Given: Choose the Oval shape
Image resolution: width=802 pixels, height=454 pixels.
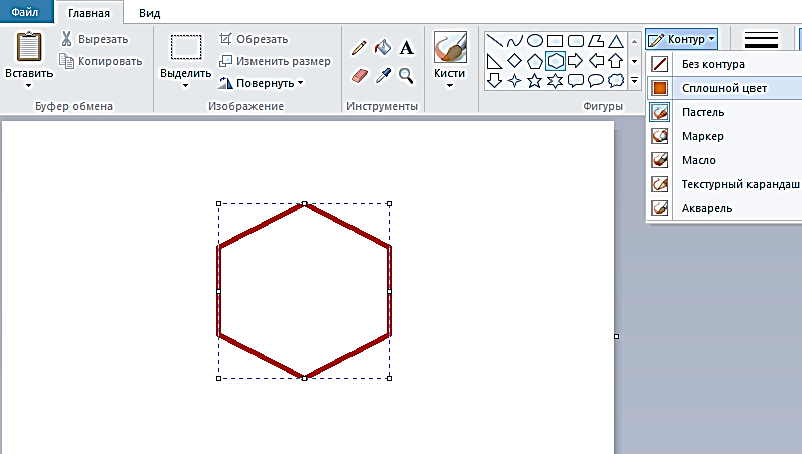Looking at the screenshot, I should pos(534,41).
